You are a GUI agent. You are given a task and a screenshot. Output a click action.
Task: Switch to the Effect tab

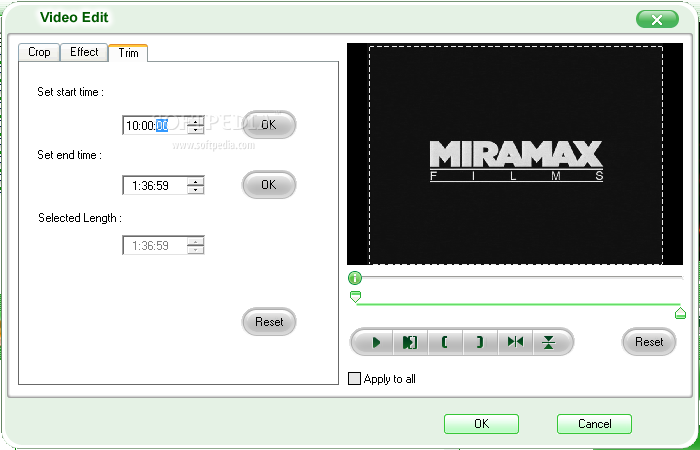tap(84, 52)
